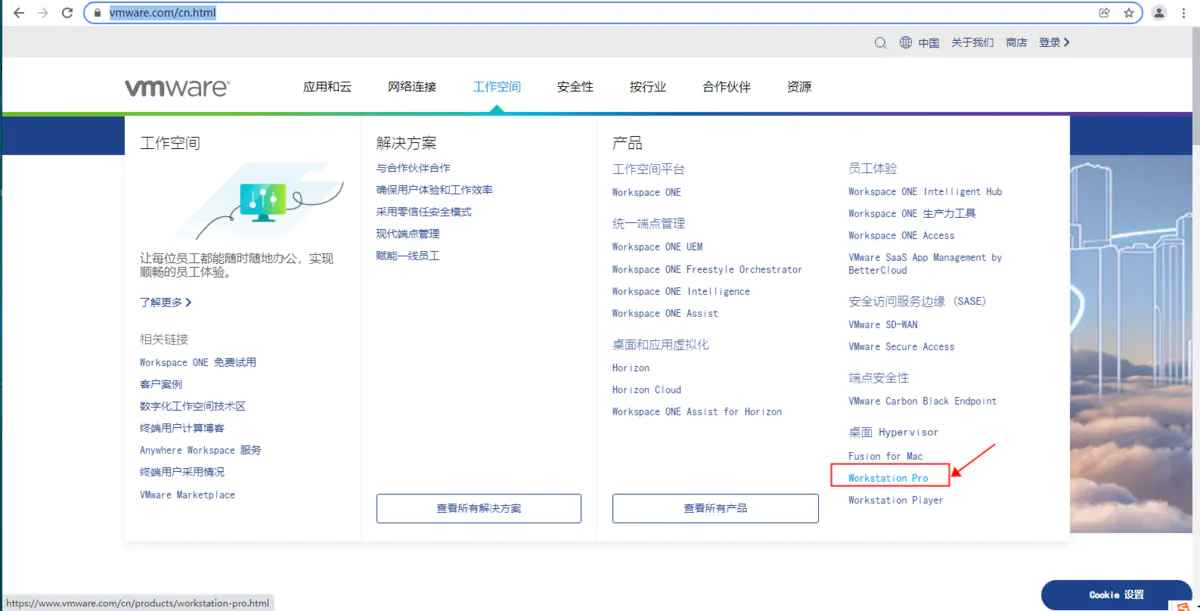Open the Cookie 设置 button

pyautogui.click(x=1117, y=594)
